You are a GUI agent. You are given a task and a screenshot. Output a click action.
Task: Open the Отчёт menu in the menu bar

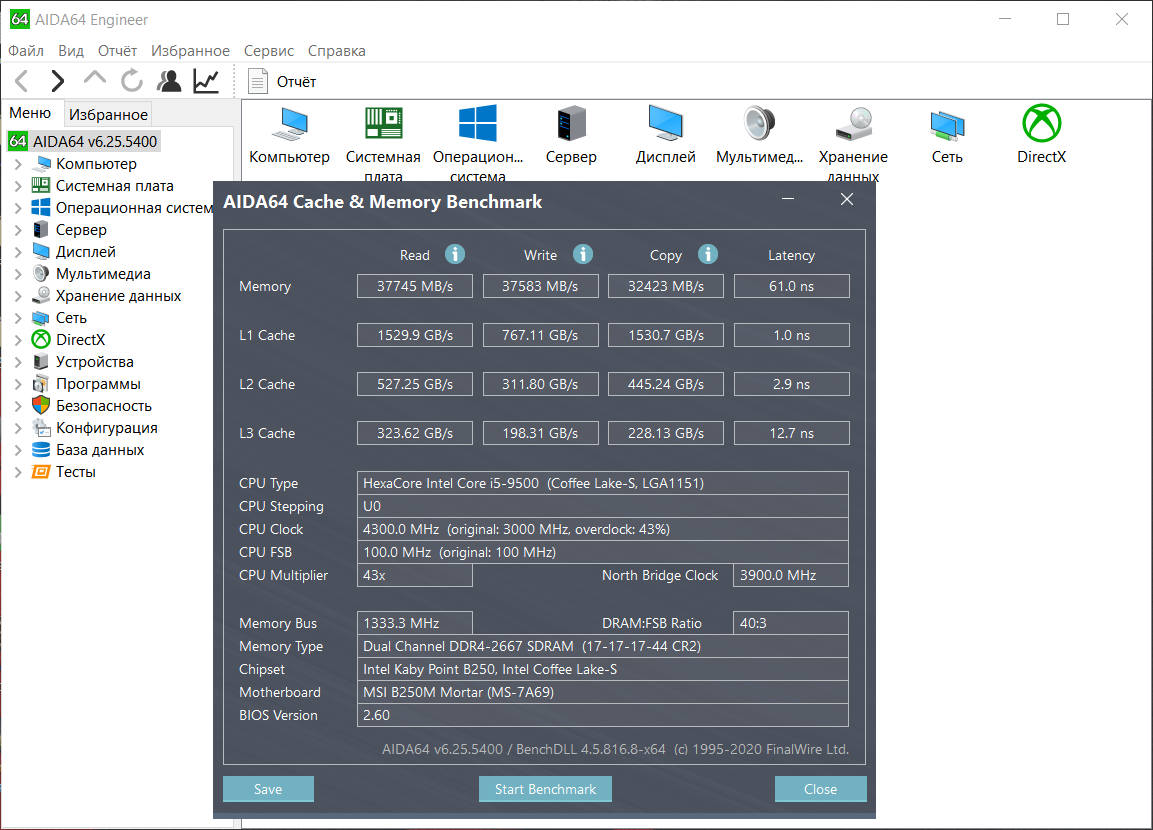(x=118, y=51)
